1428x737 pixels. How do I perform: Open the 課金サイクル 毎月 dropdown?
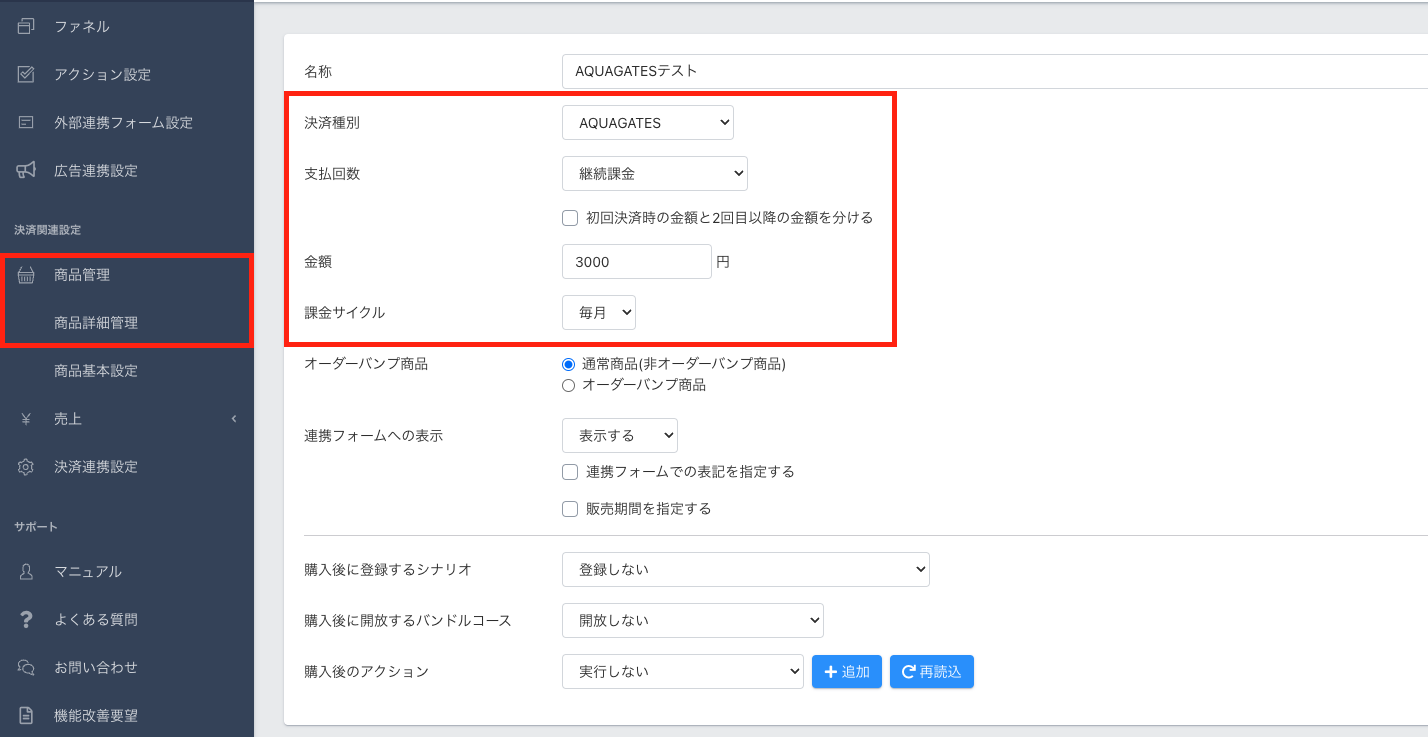click(598, 312)
